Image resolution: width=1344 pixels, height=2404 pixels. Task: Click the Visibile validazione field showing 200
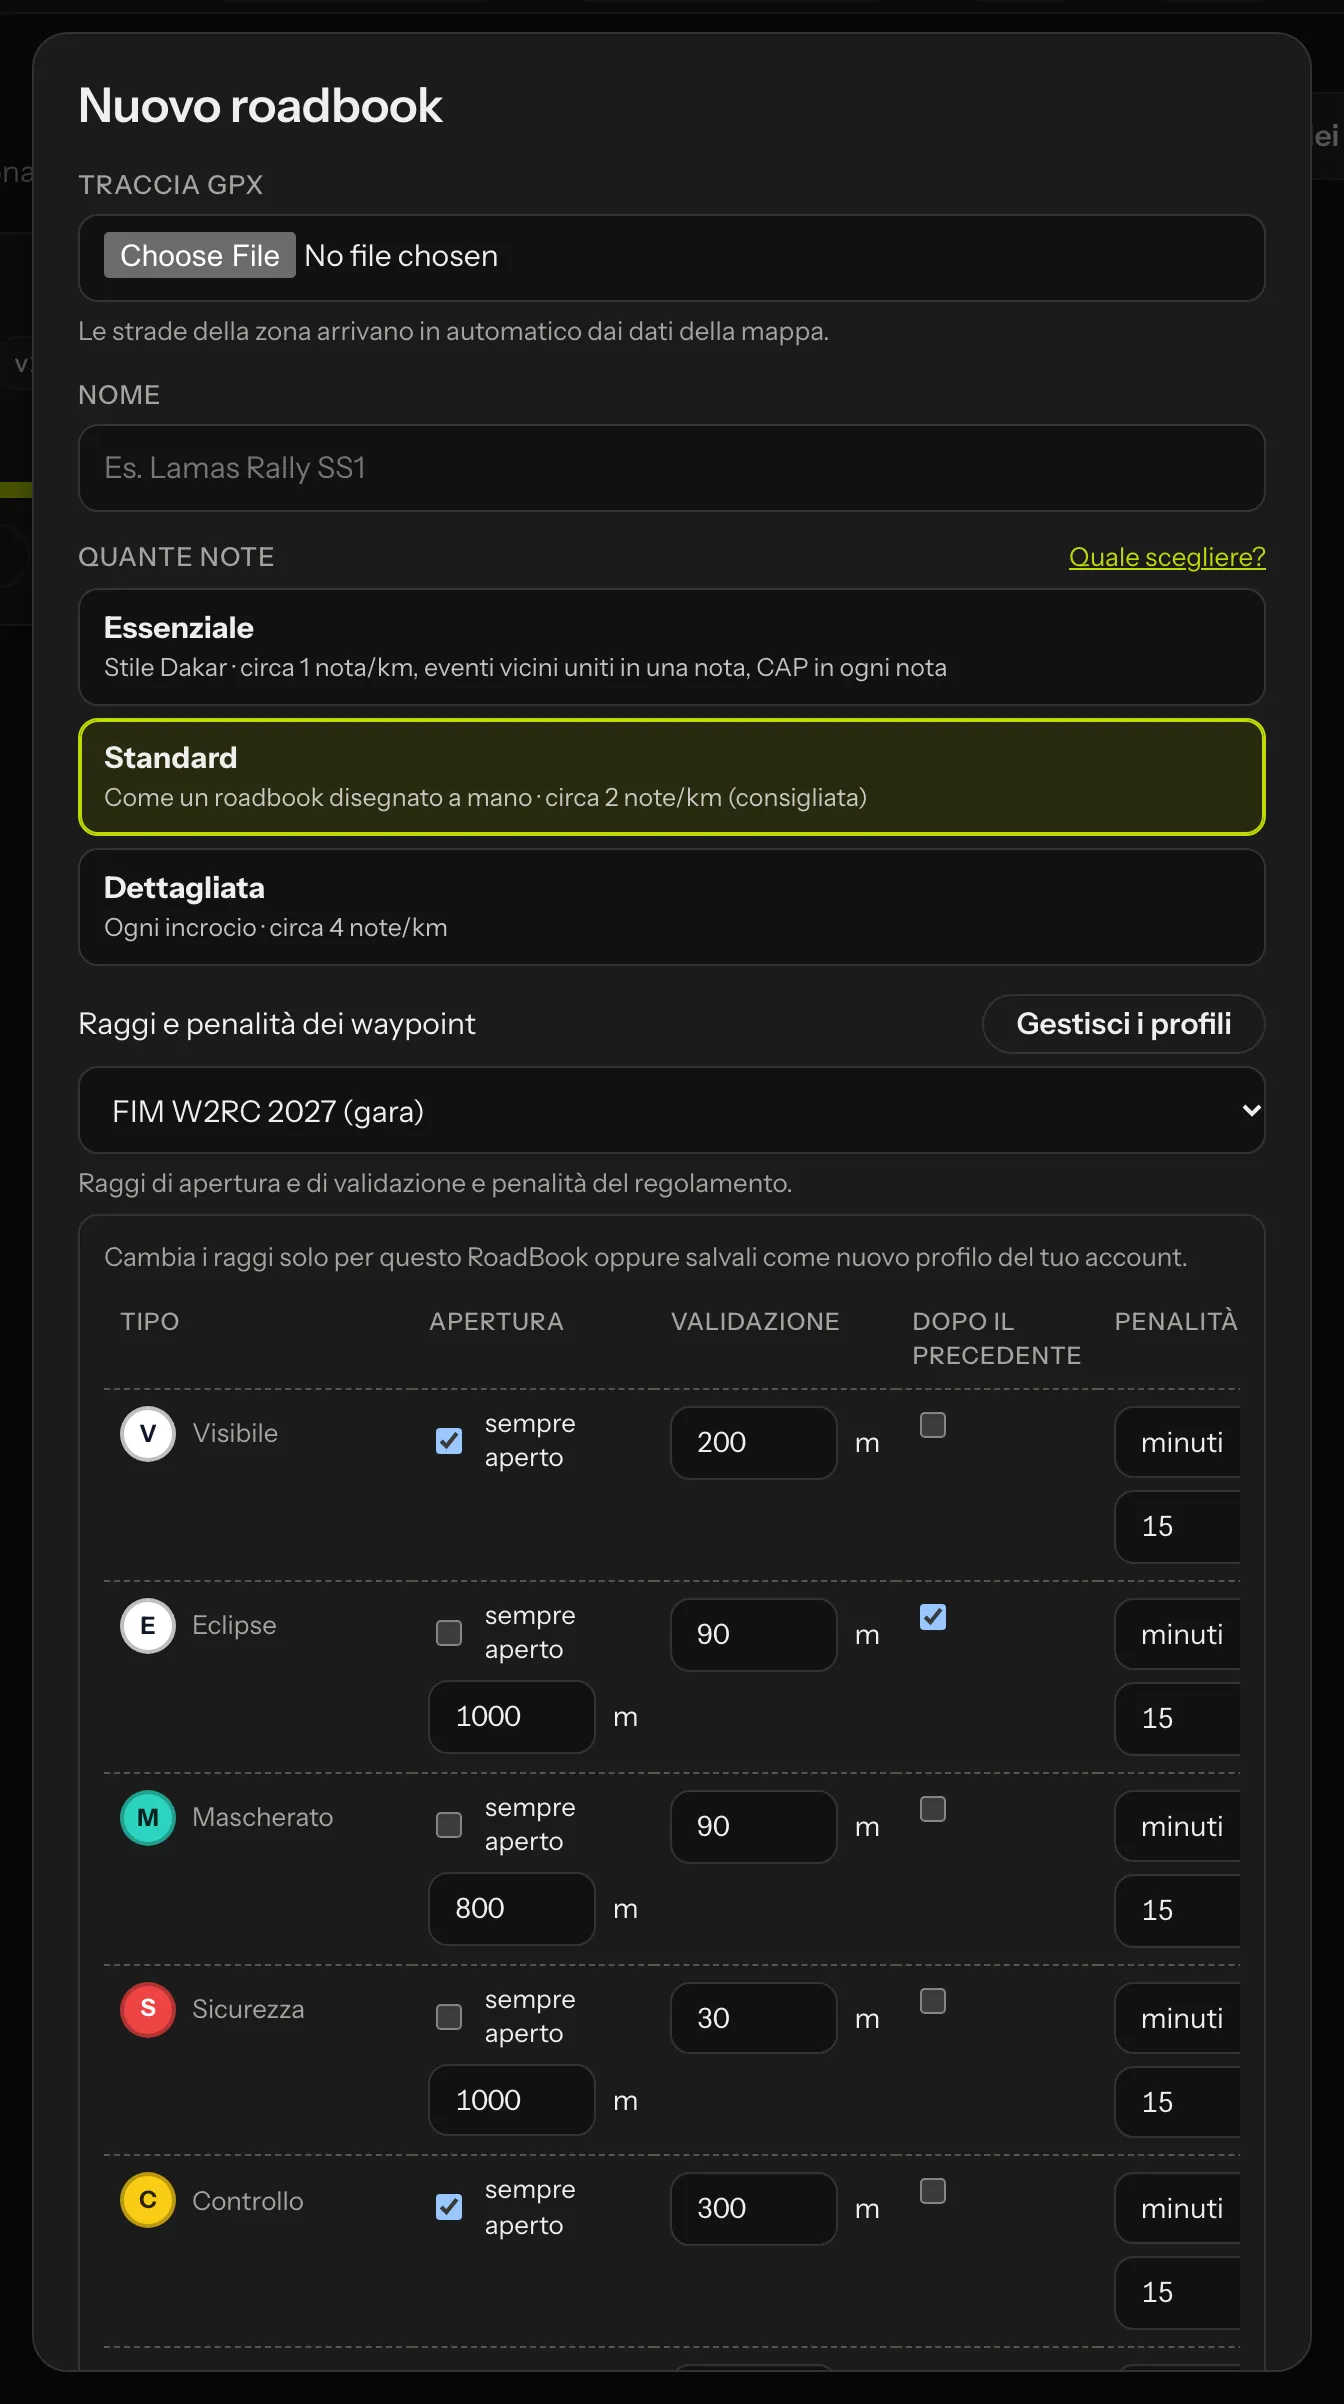coord(754,1442)
